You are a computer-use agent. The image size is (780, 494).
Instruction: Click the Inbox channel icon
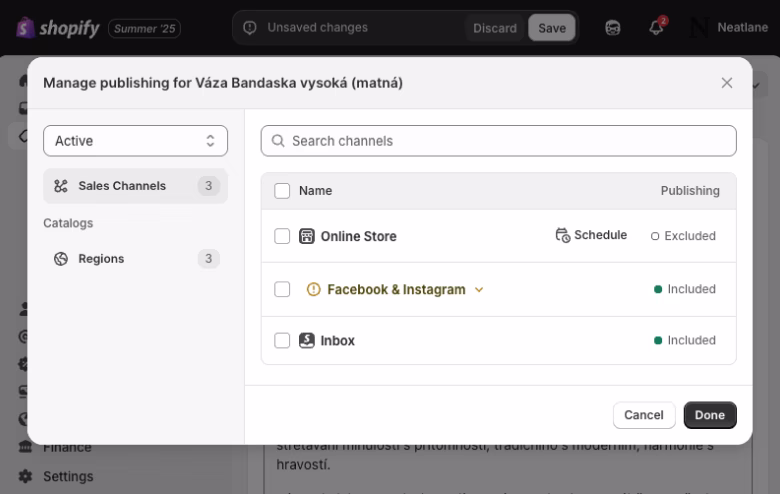click(306, 340)
